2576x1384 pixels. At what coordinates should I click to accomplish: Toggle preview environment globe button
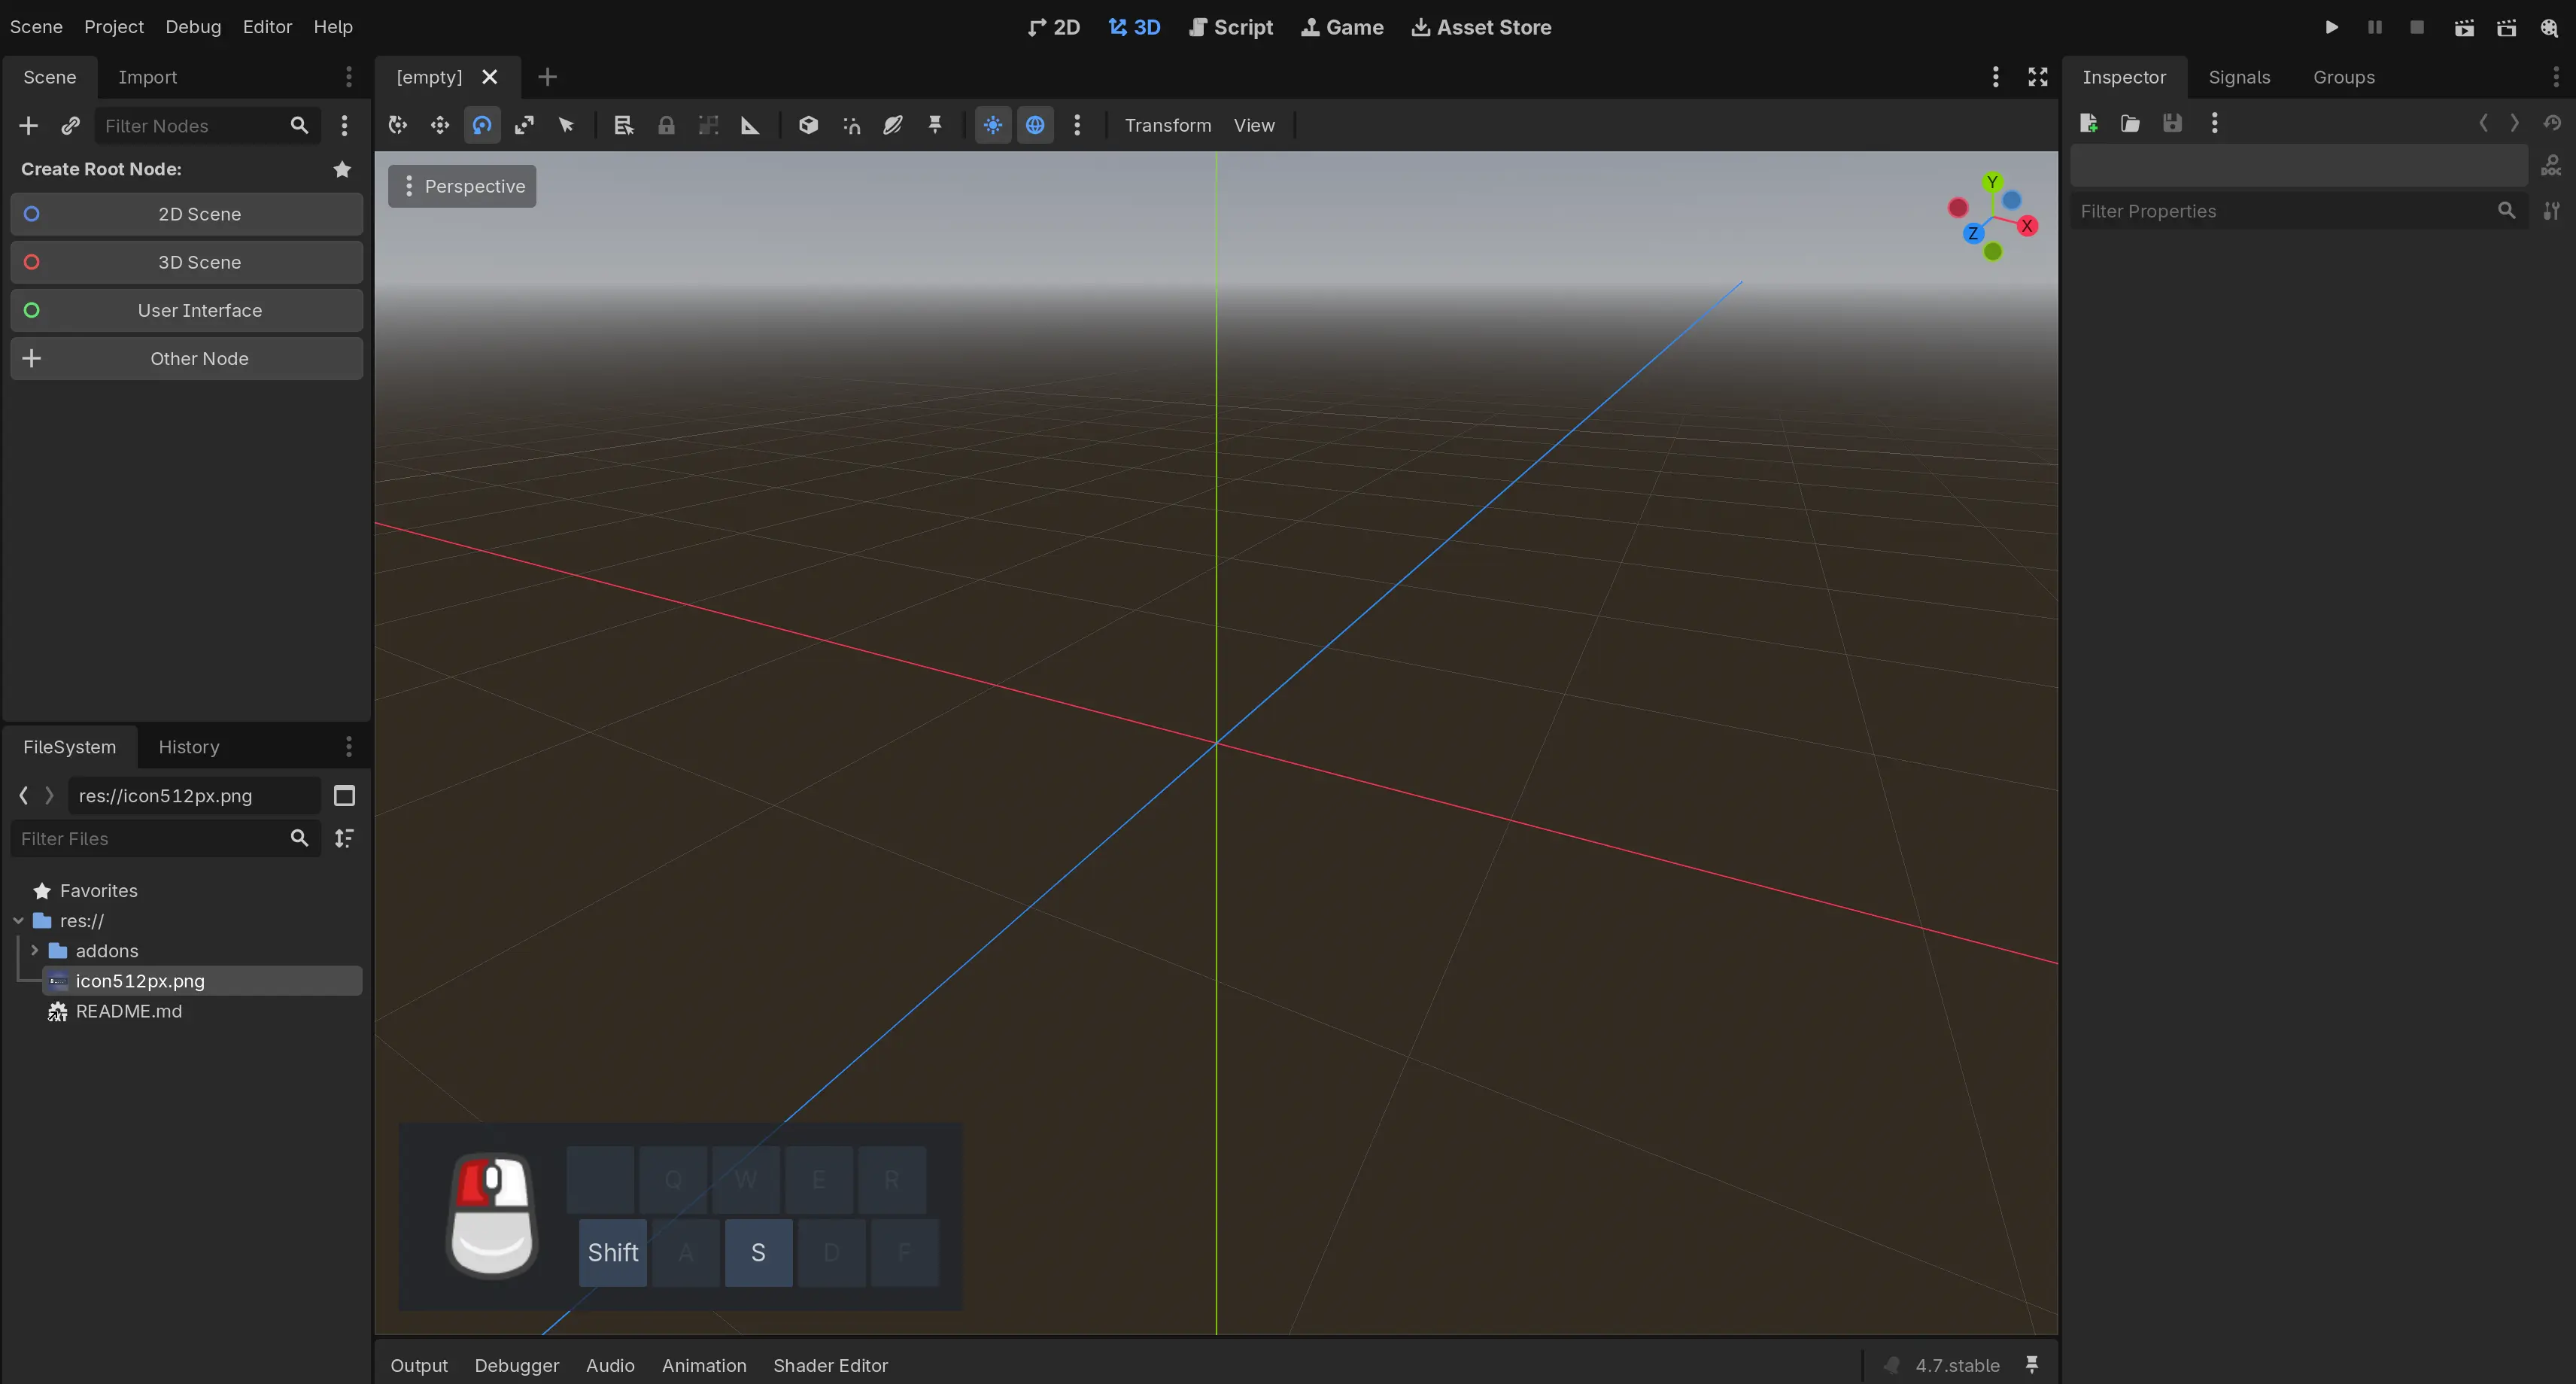[1035, 125]
